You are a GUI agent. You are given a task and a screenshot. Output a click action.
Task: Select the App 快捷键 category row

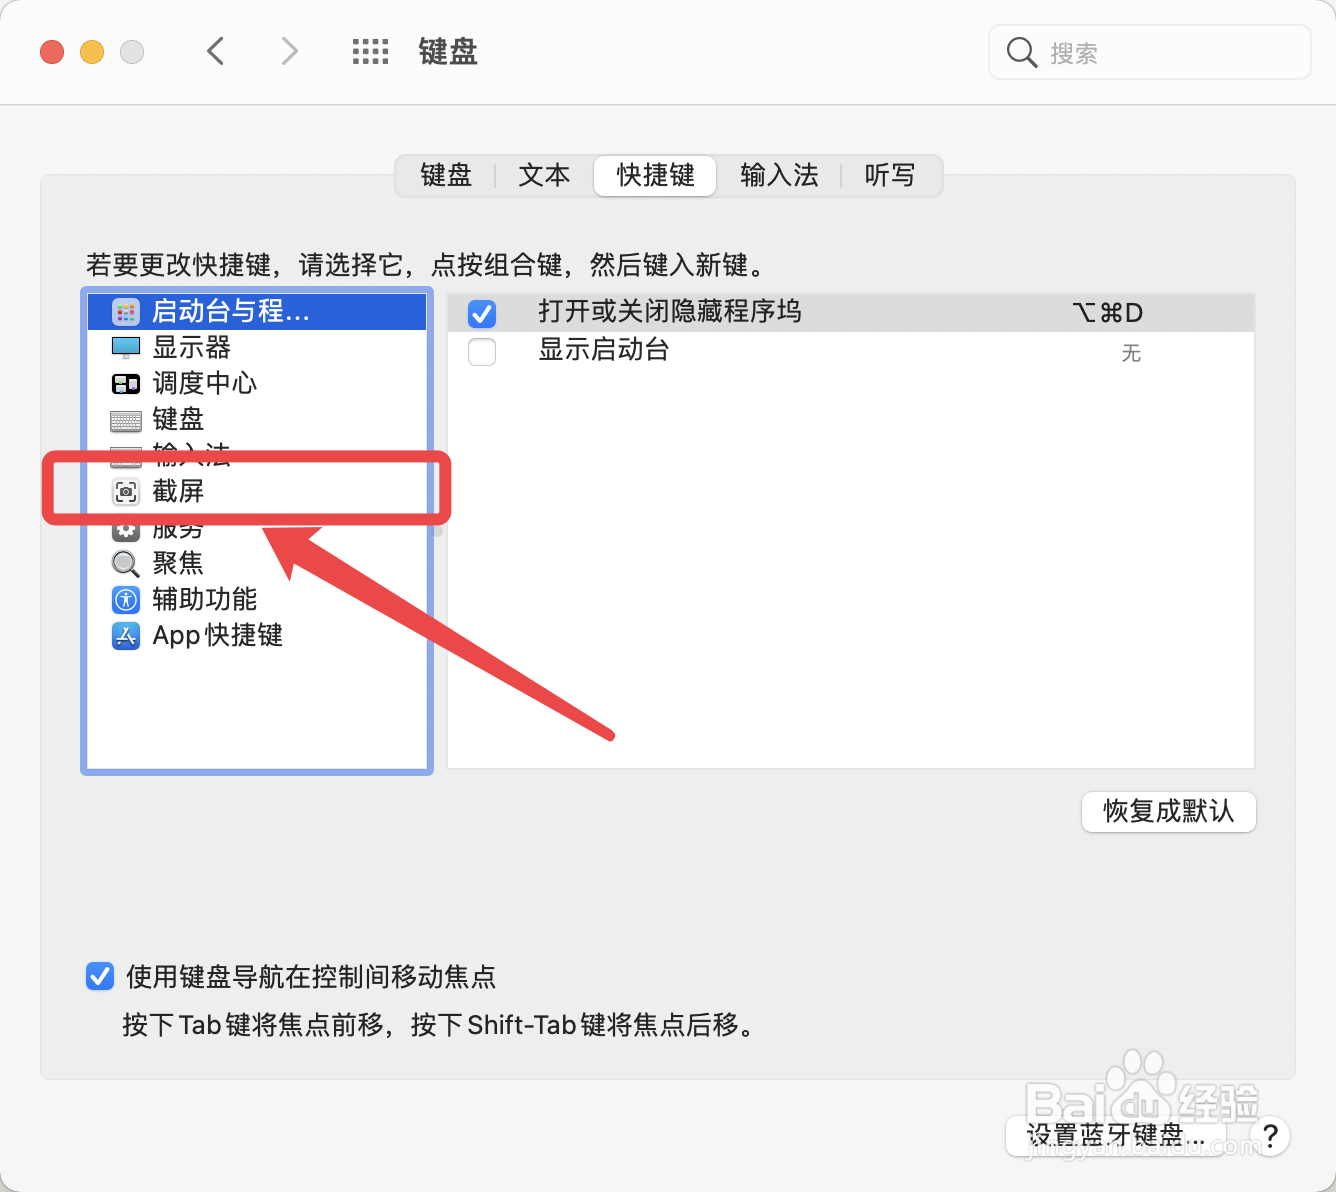pyautogui.click(x=257, y=636)
